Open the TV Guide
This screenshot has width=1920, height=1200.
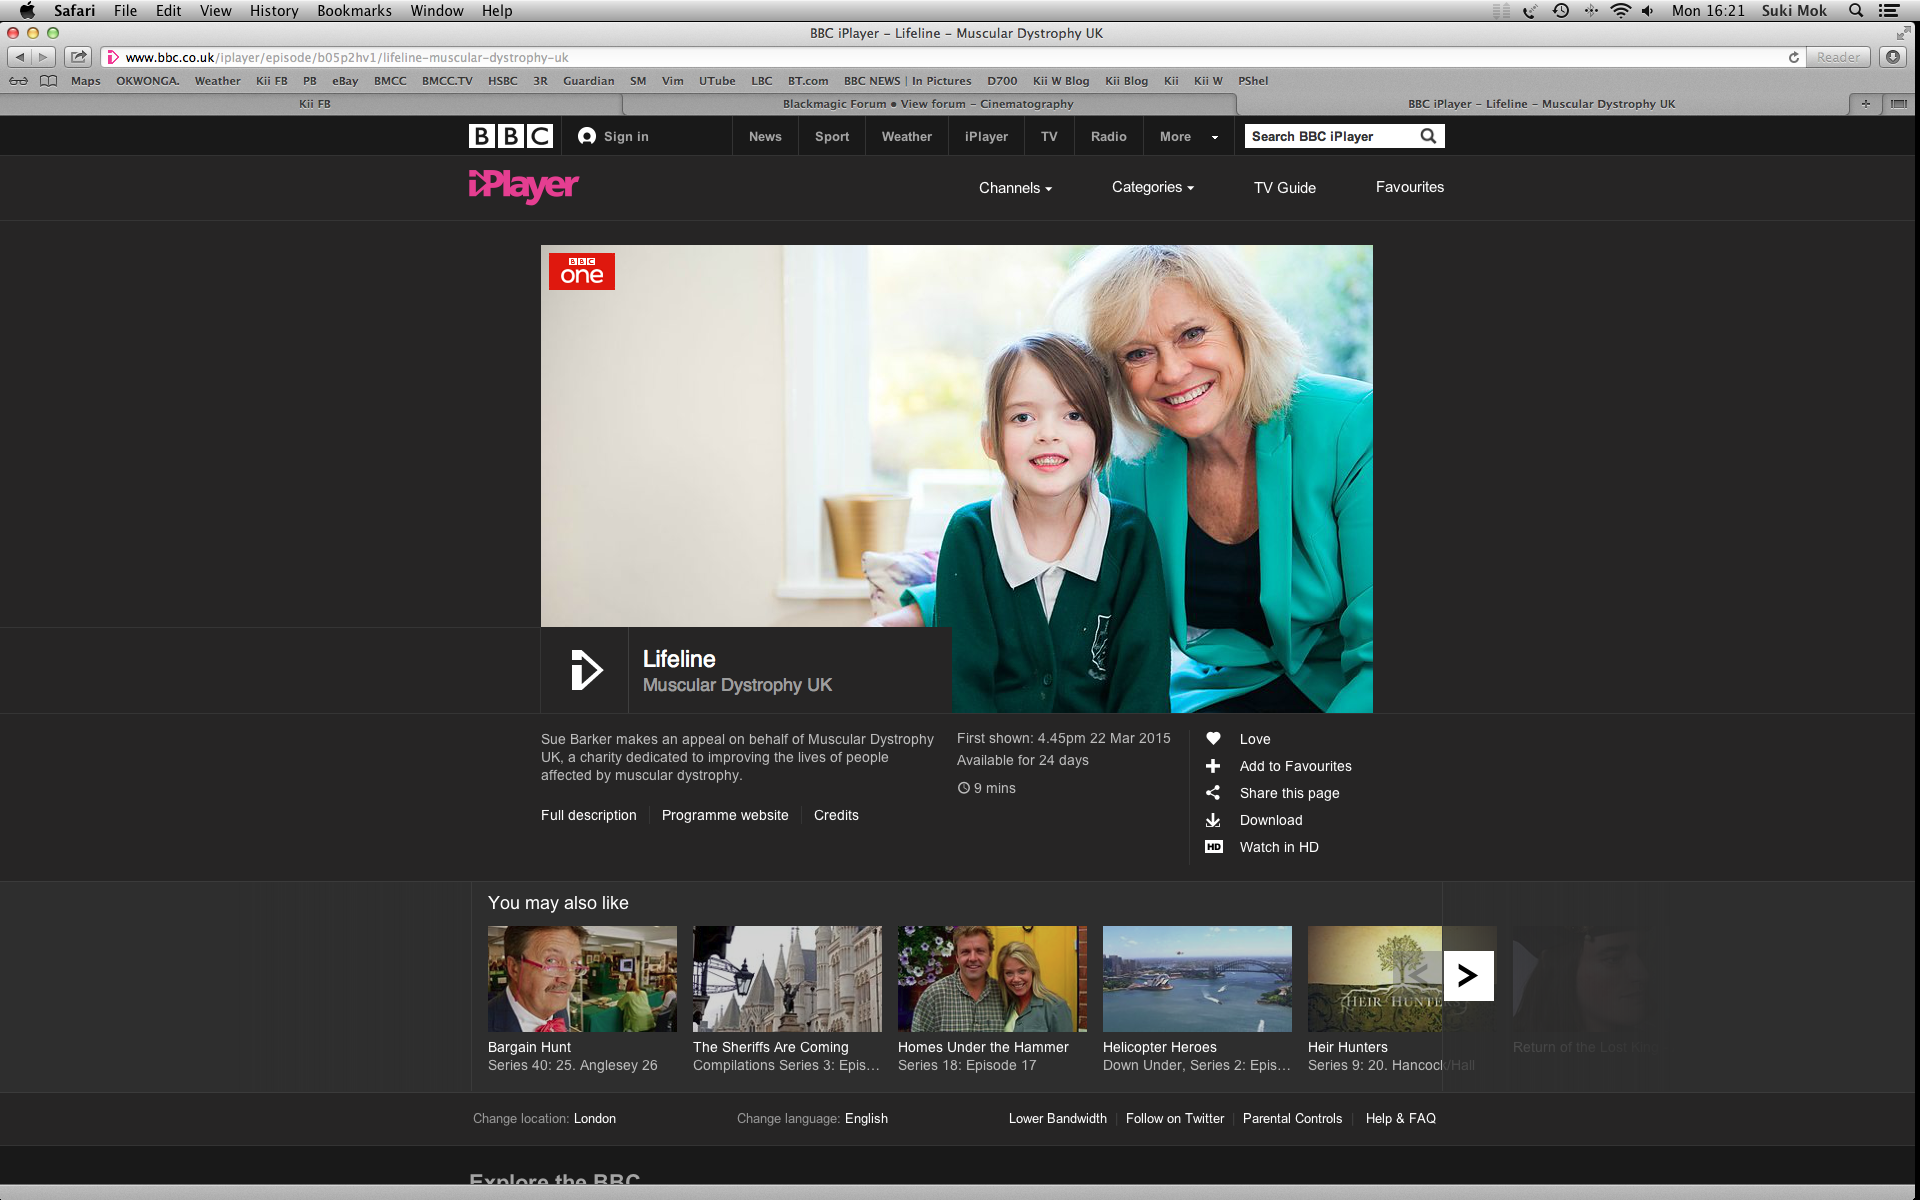click(1285, 188)
